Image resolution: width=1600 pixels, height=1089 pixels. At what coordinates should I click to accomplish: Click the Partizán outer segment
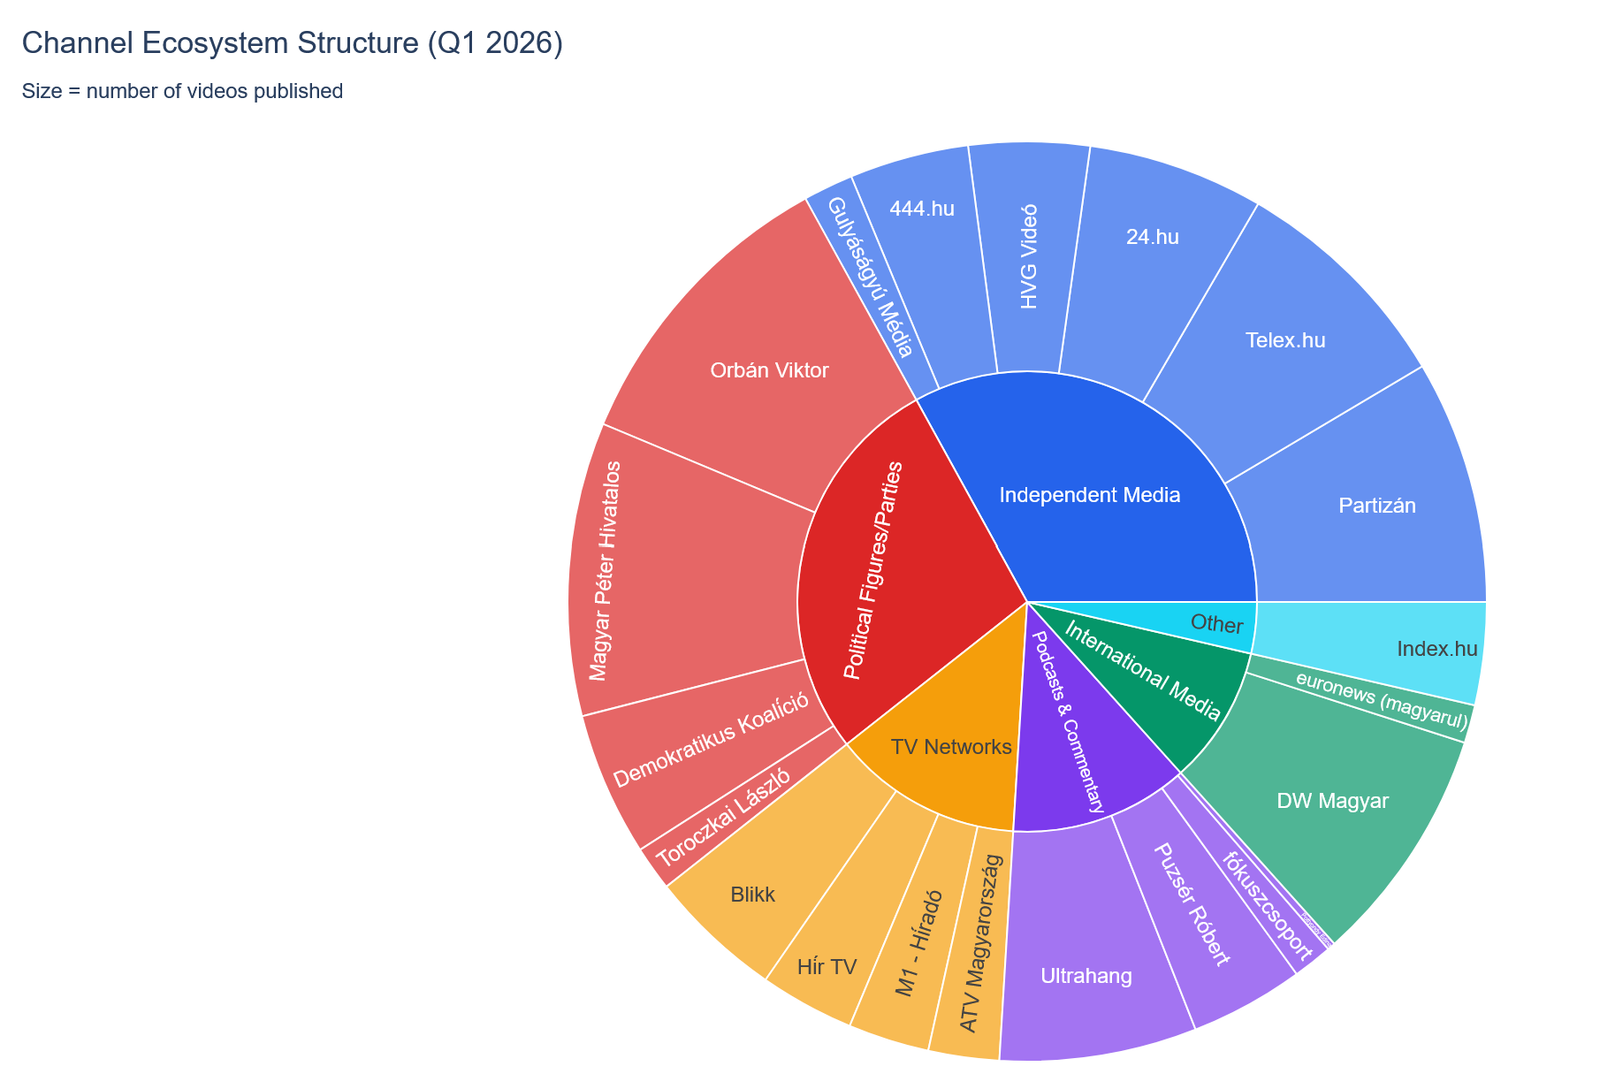1376,506
